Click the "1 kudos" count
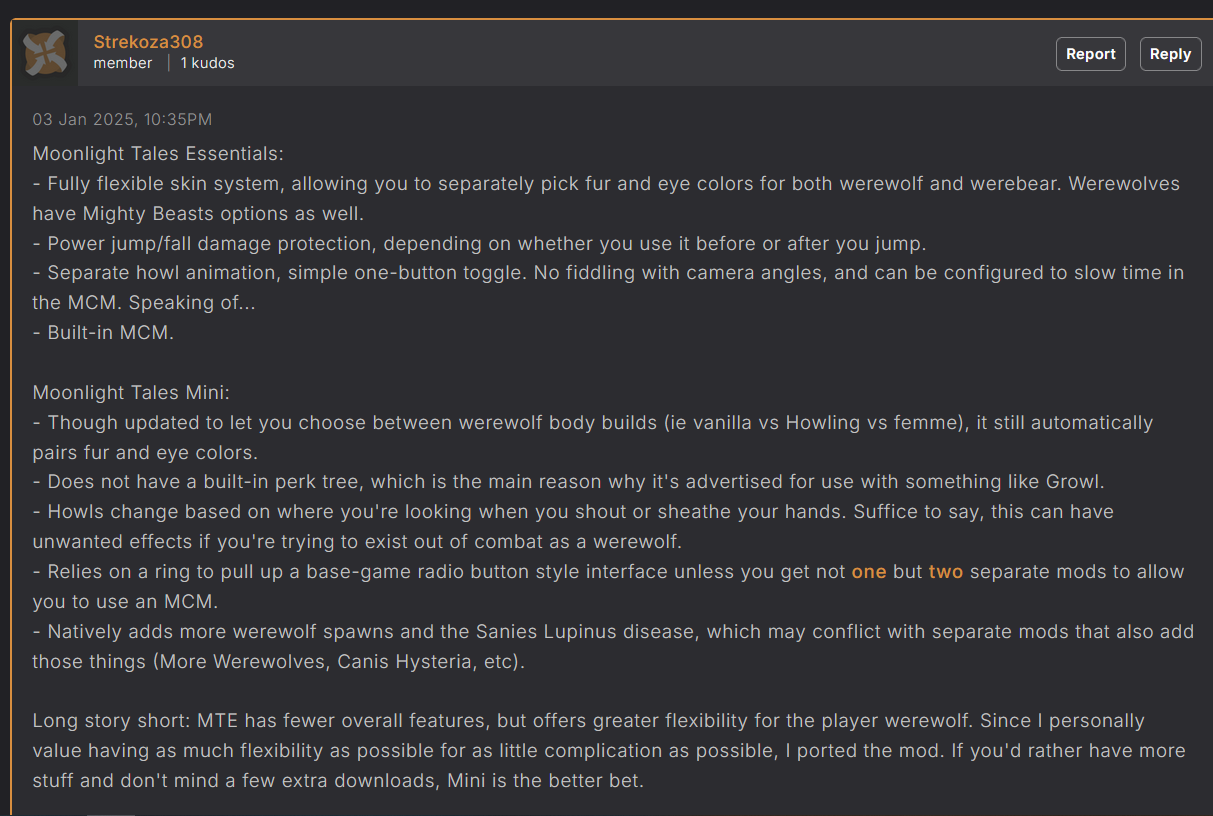 [207, 63]
